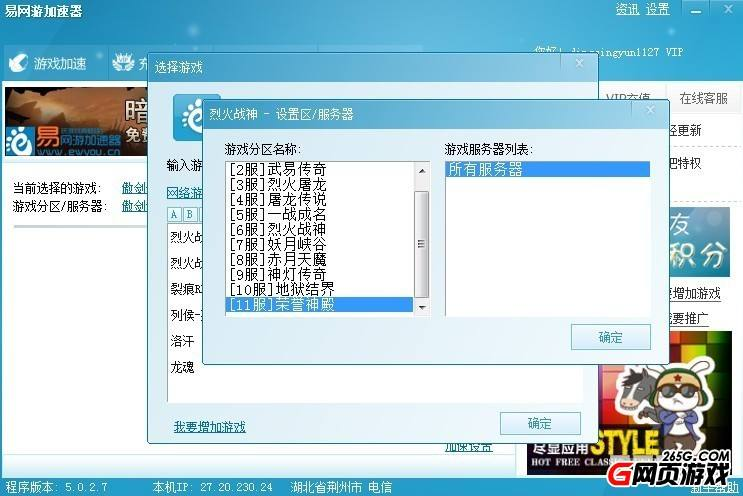743x496 pixels.
Task: Select [5服]一战成名 in zone list
Action: click(319, 214)
